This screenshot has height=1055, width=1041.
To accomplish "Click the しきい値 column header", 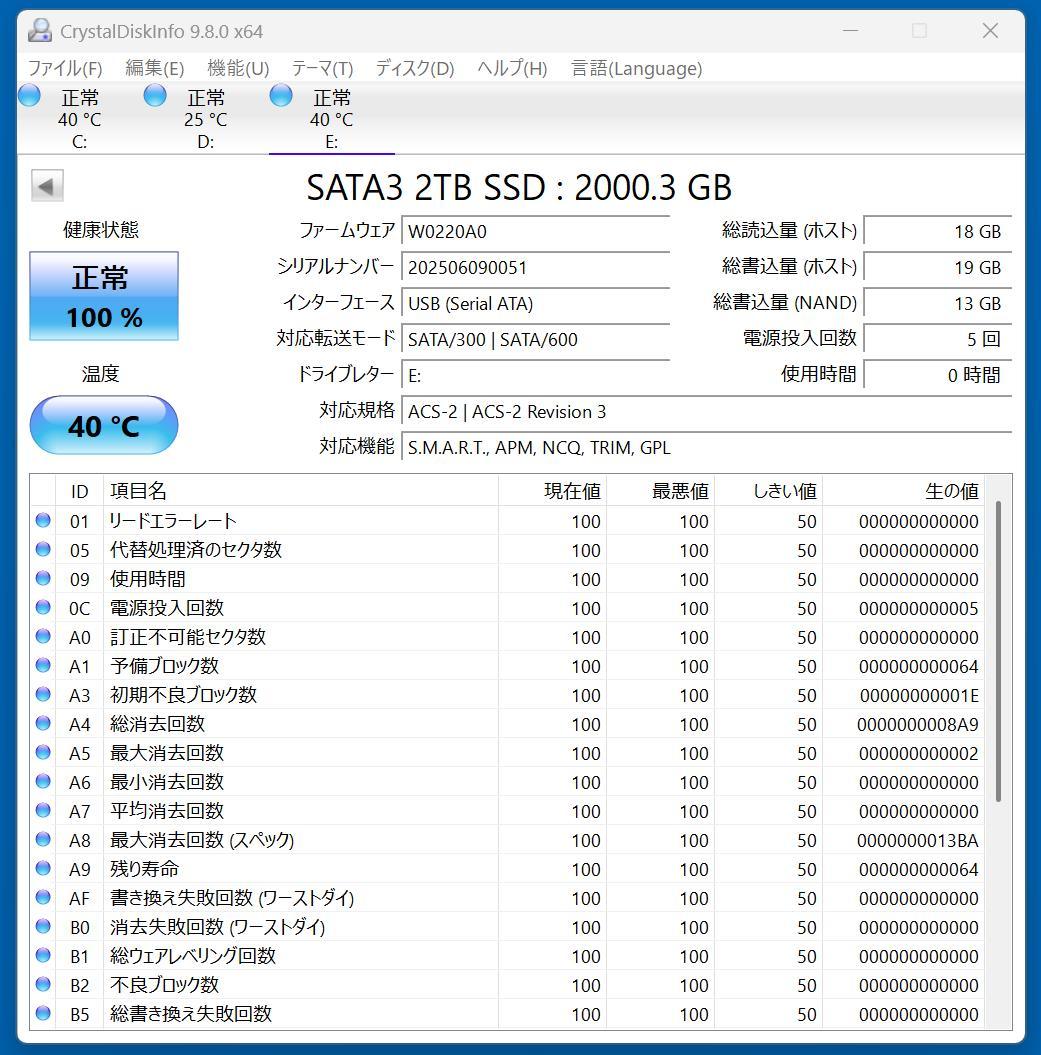I will [769, 491].
